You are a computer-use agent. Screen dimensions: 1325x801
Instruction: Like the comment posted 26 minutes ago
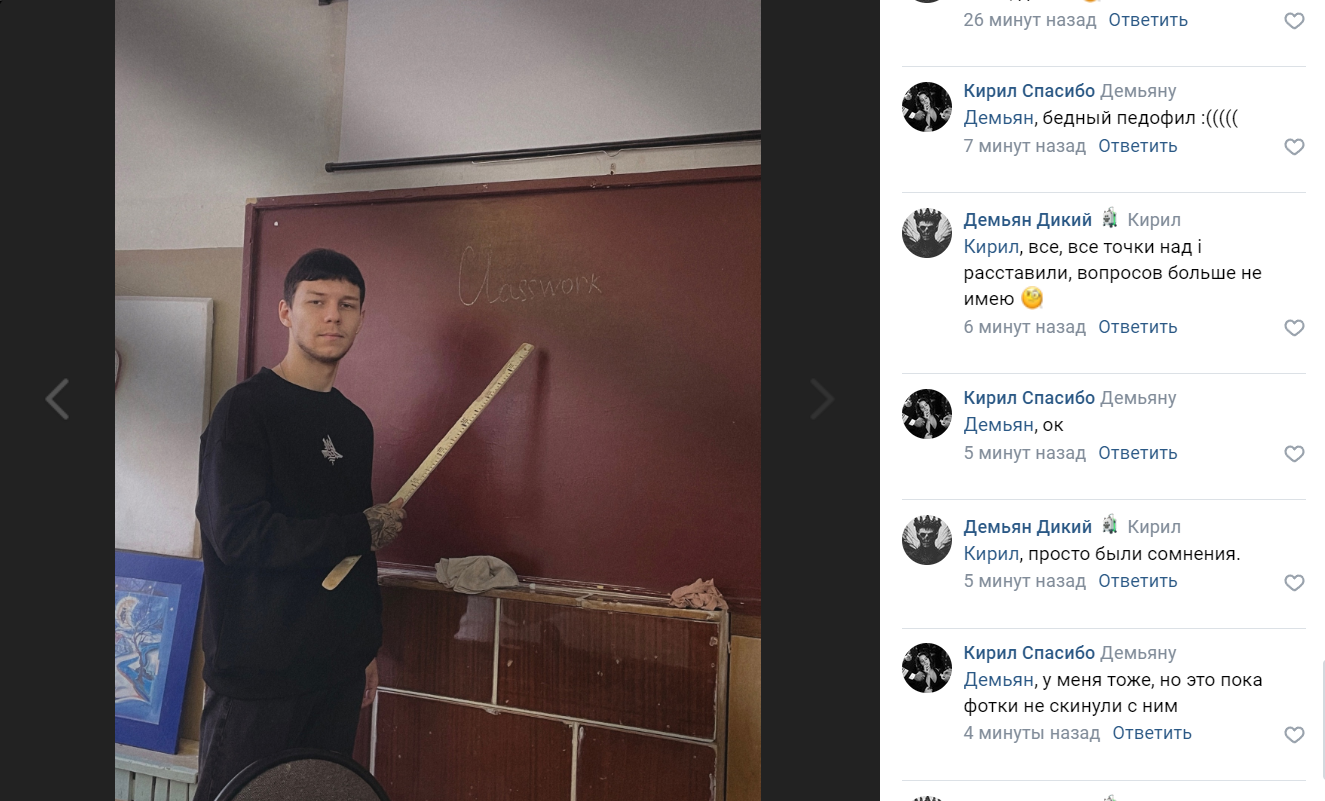[1294, 20]
